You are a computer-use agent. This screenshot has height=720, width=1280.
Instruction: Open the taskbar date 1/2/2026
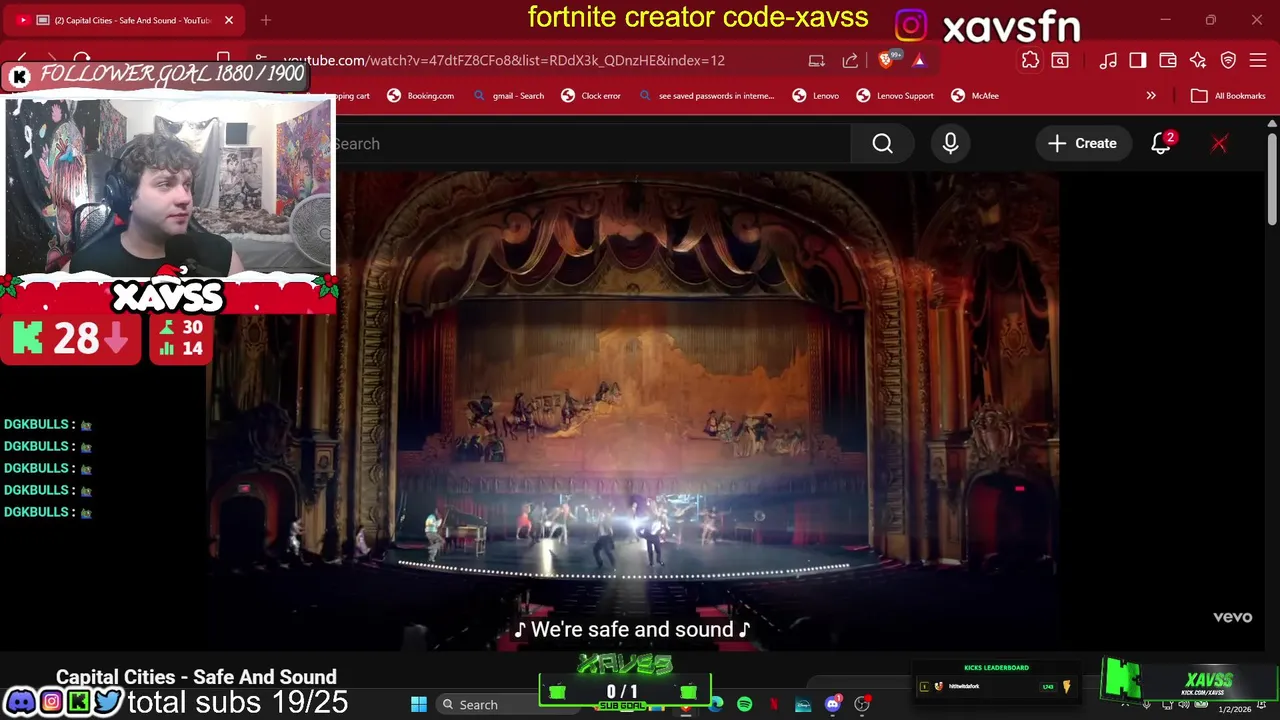pos(1234,709)
